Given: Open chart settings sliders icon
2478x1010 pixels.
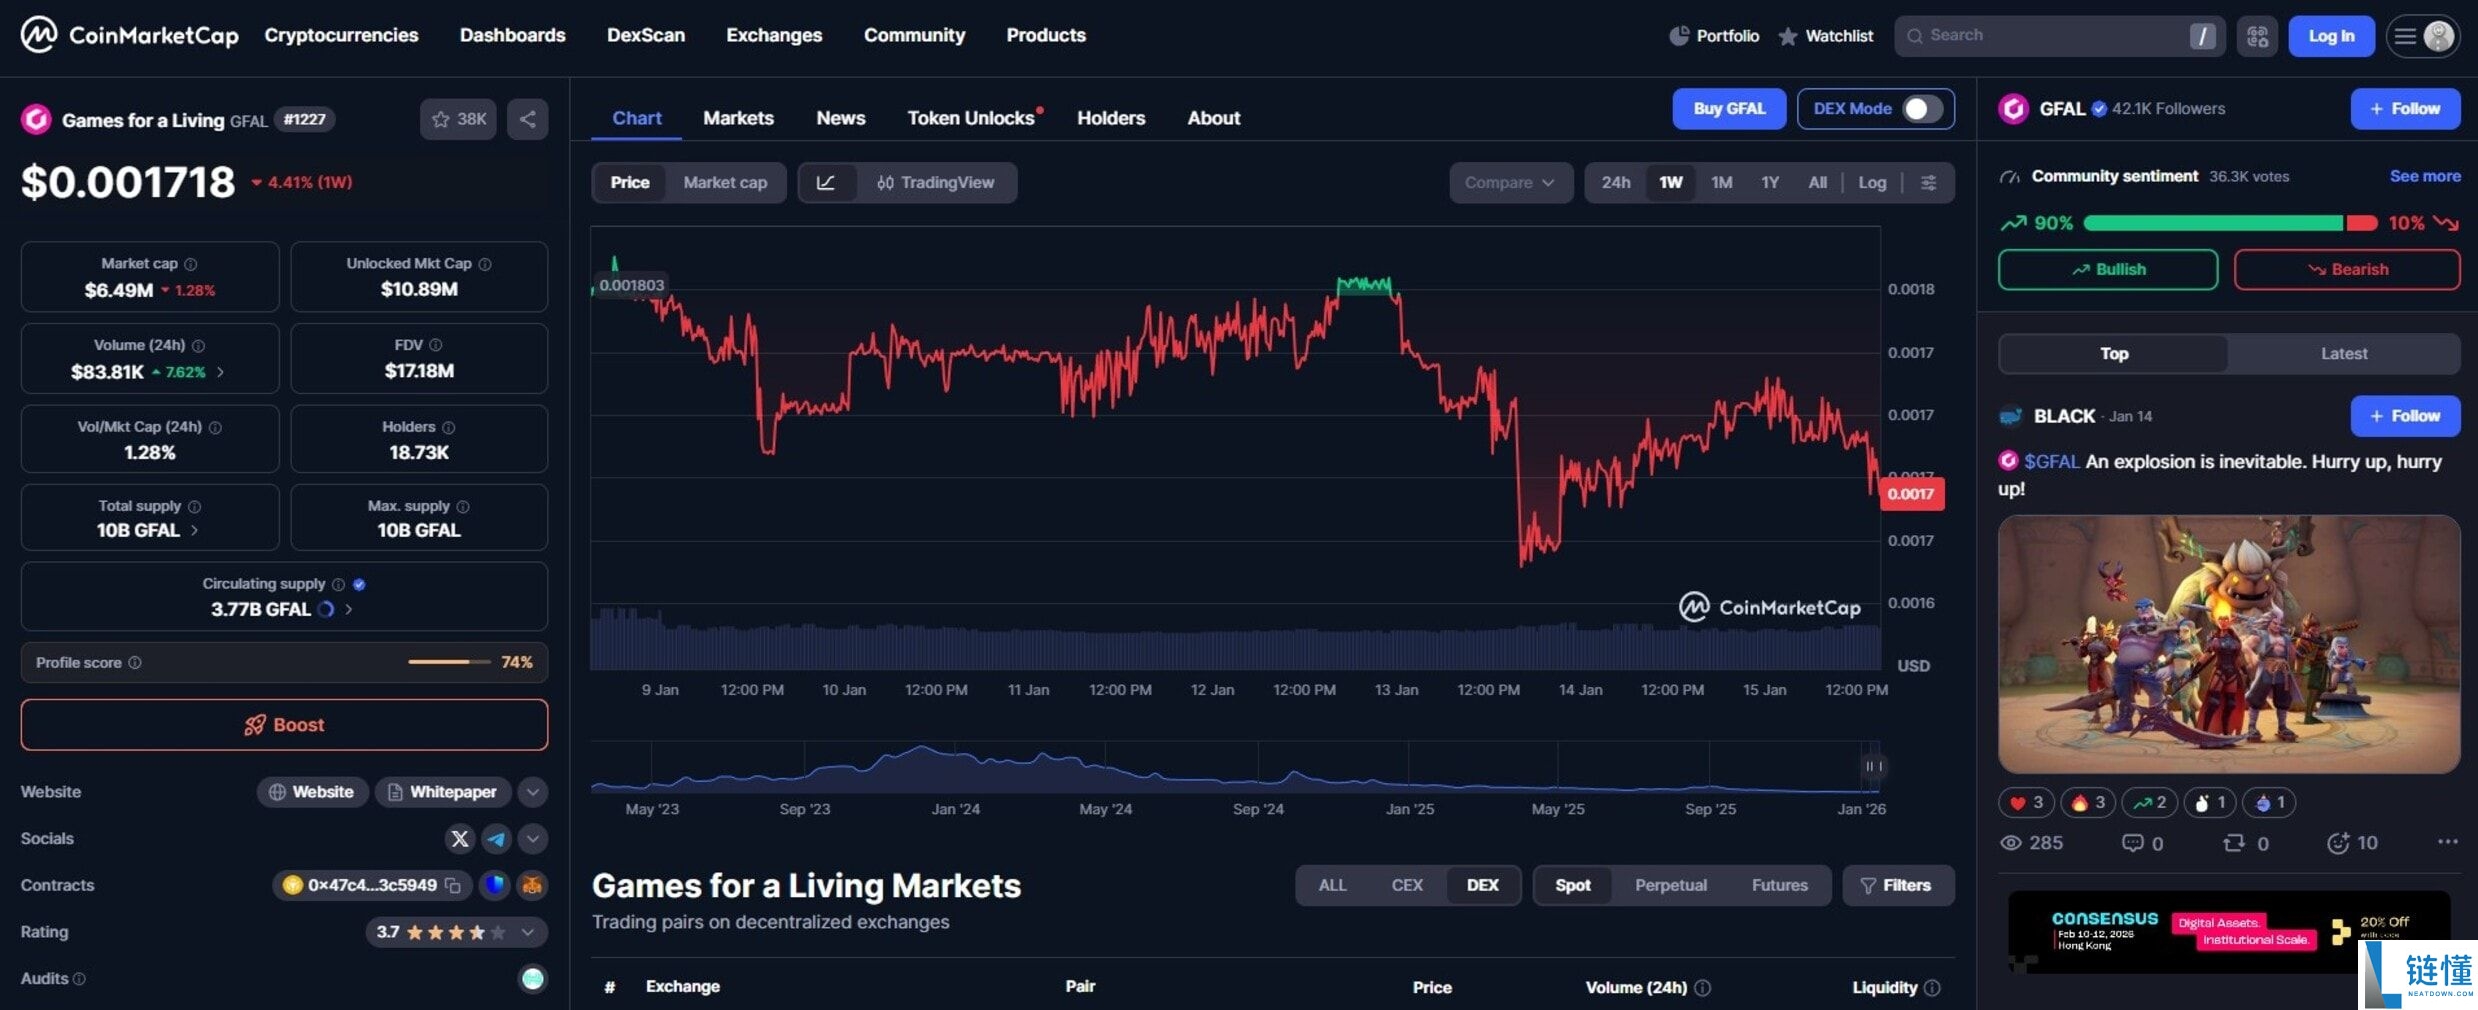Looking at the screenshot, I should pos(1929,183).
